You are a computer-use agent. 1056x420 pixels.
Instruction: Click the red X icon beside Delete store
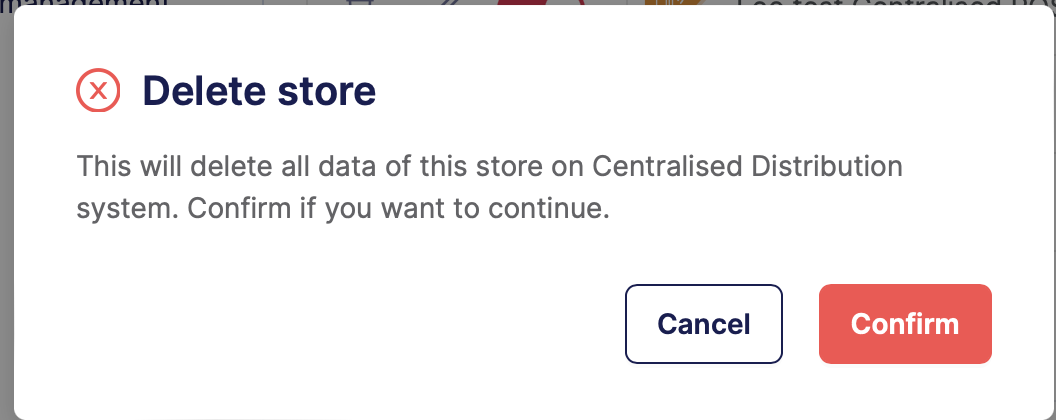click(98, 91)
